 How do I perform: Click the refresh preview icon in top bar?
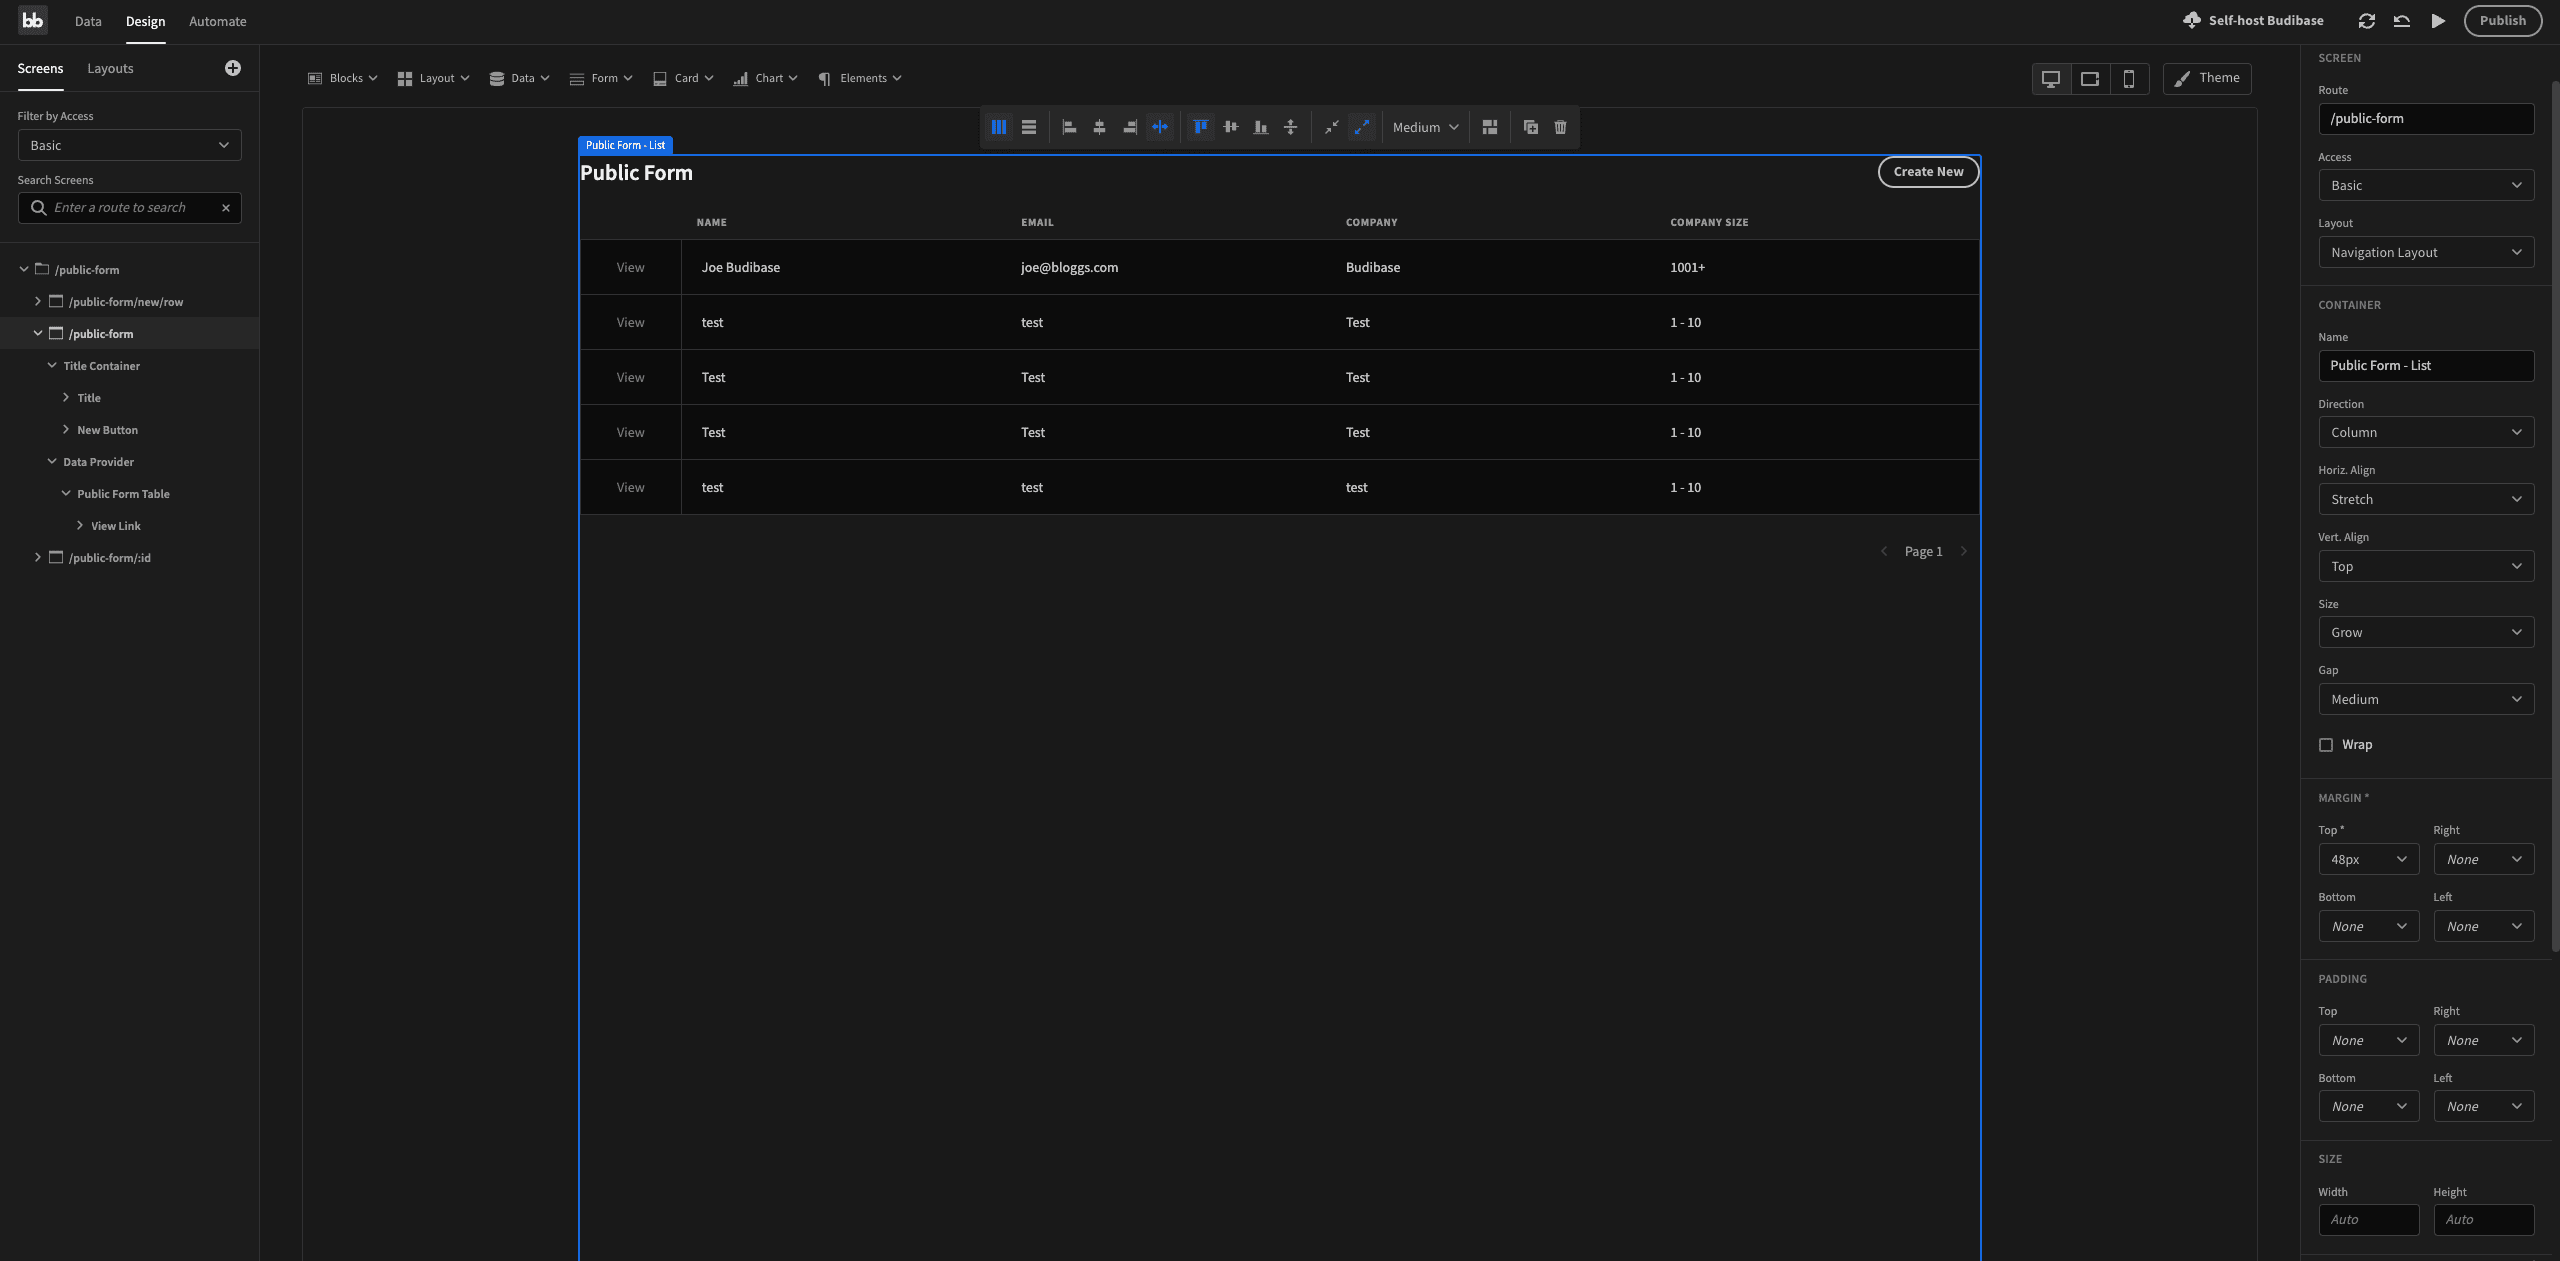click(x=2366, y=21)
